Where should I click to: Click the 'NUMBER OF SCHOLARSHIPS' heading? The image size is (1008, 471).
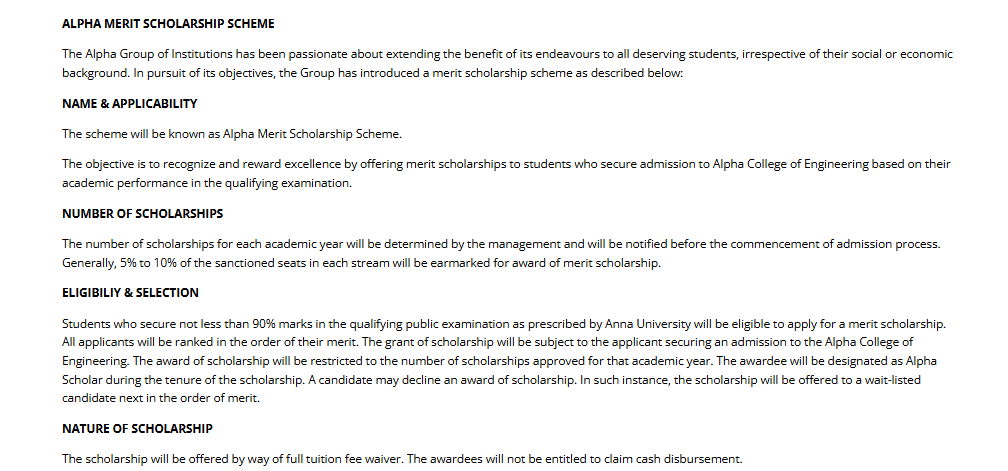[142, 213]
